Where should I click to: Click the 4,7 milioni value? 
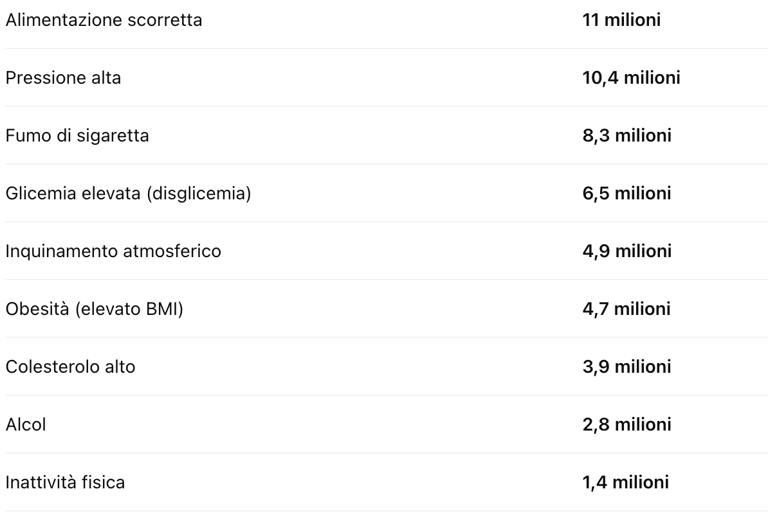(x=626, y=309)
